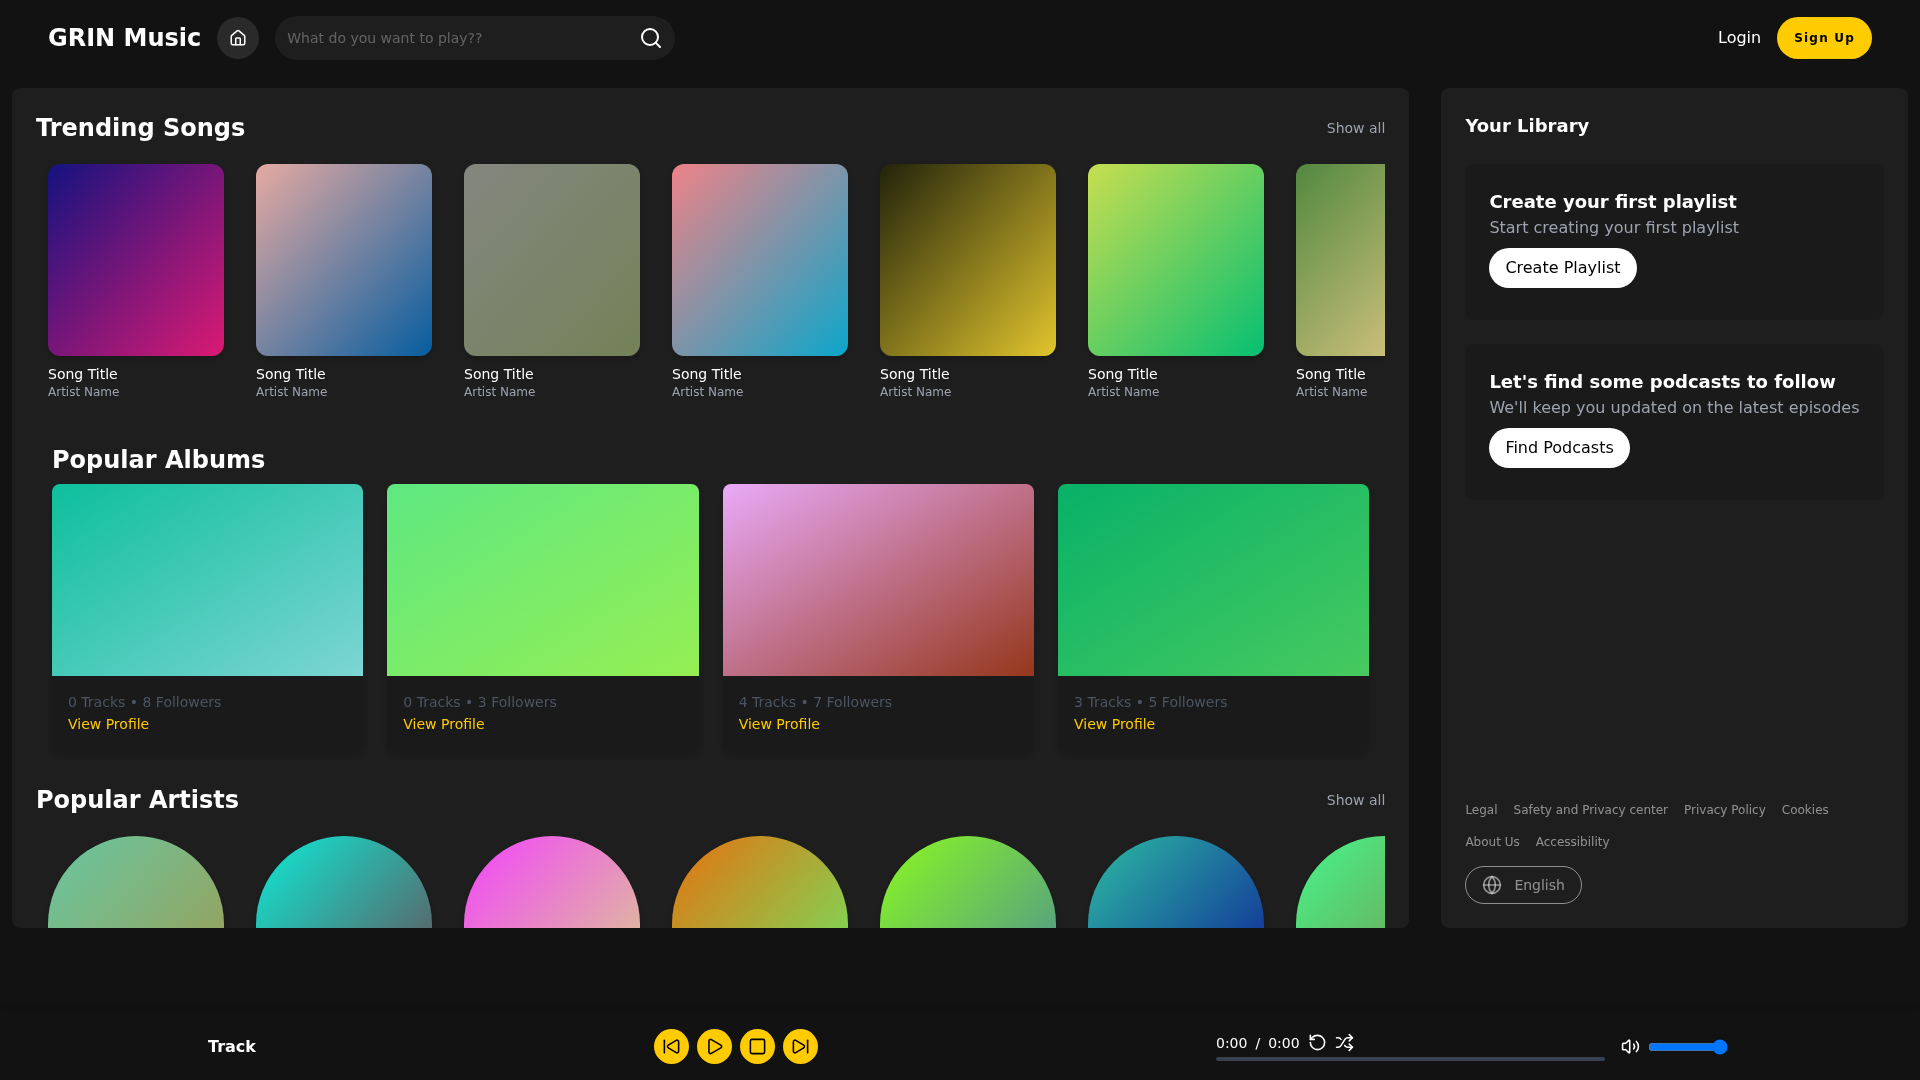Open the English language selector

1523,885
